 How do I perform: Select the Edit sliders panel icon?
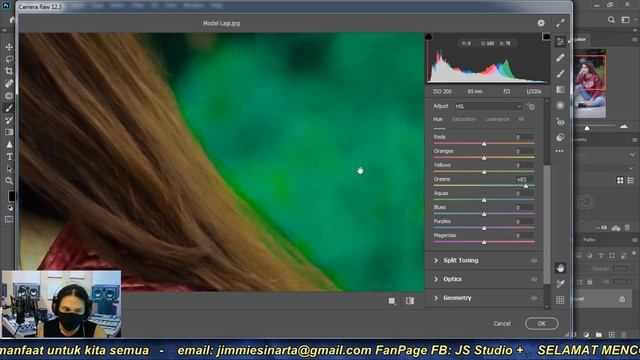(x=560, y=42)
